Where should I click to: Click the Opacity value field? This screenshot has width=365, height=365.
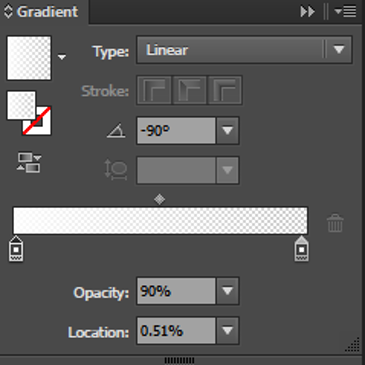click(176, 291)
